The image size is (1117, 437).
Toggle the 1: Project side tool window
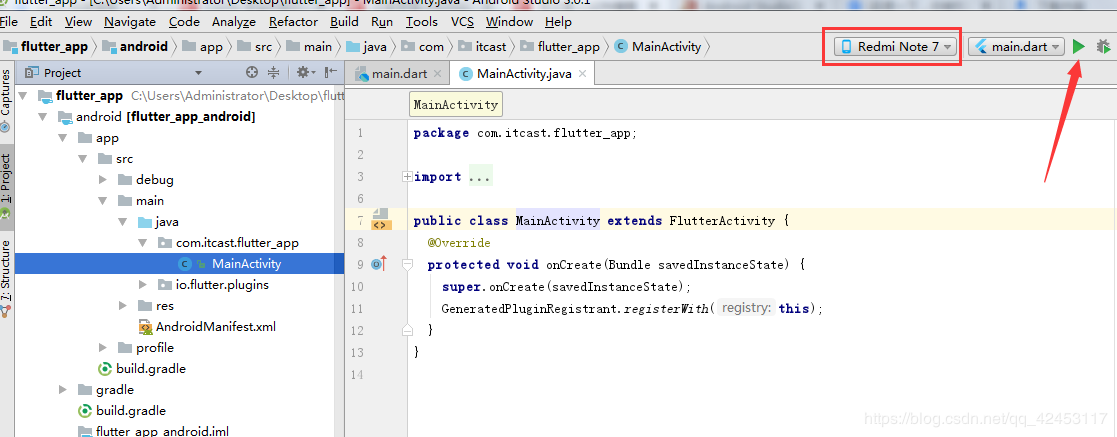pyautogui.click(x=6, y=185)
